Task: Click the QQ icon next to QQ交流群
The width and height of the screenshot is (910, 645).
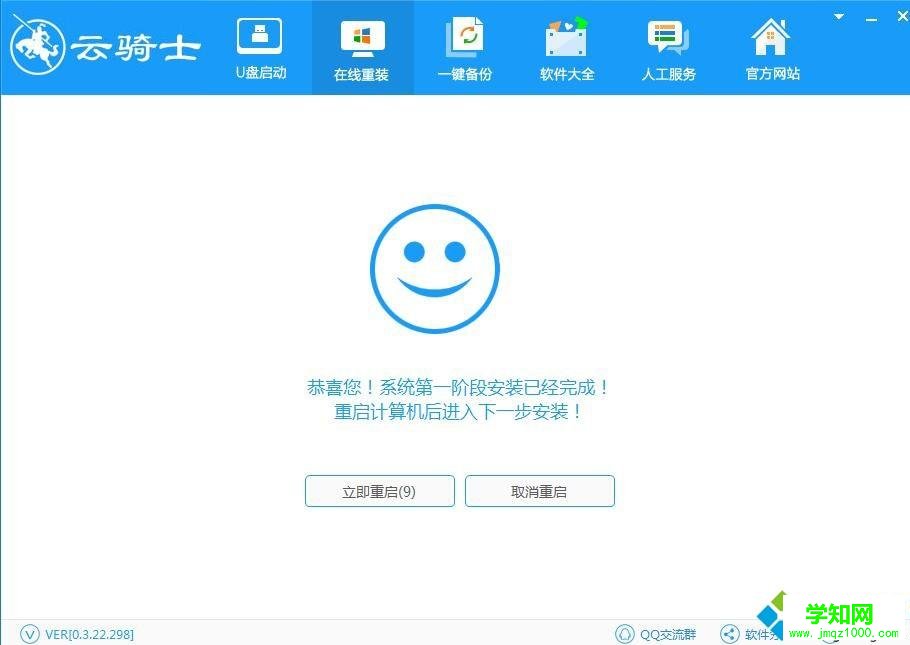Action: (622, 633)
